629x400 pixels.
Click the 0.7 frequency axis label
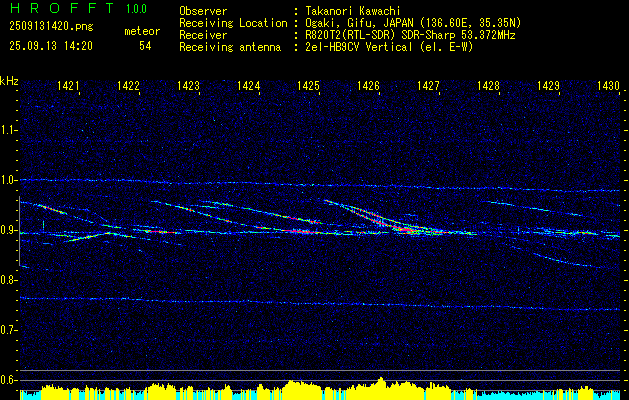pyautogui.click(x=8, y=330)
